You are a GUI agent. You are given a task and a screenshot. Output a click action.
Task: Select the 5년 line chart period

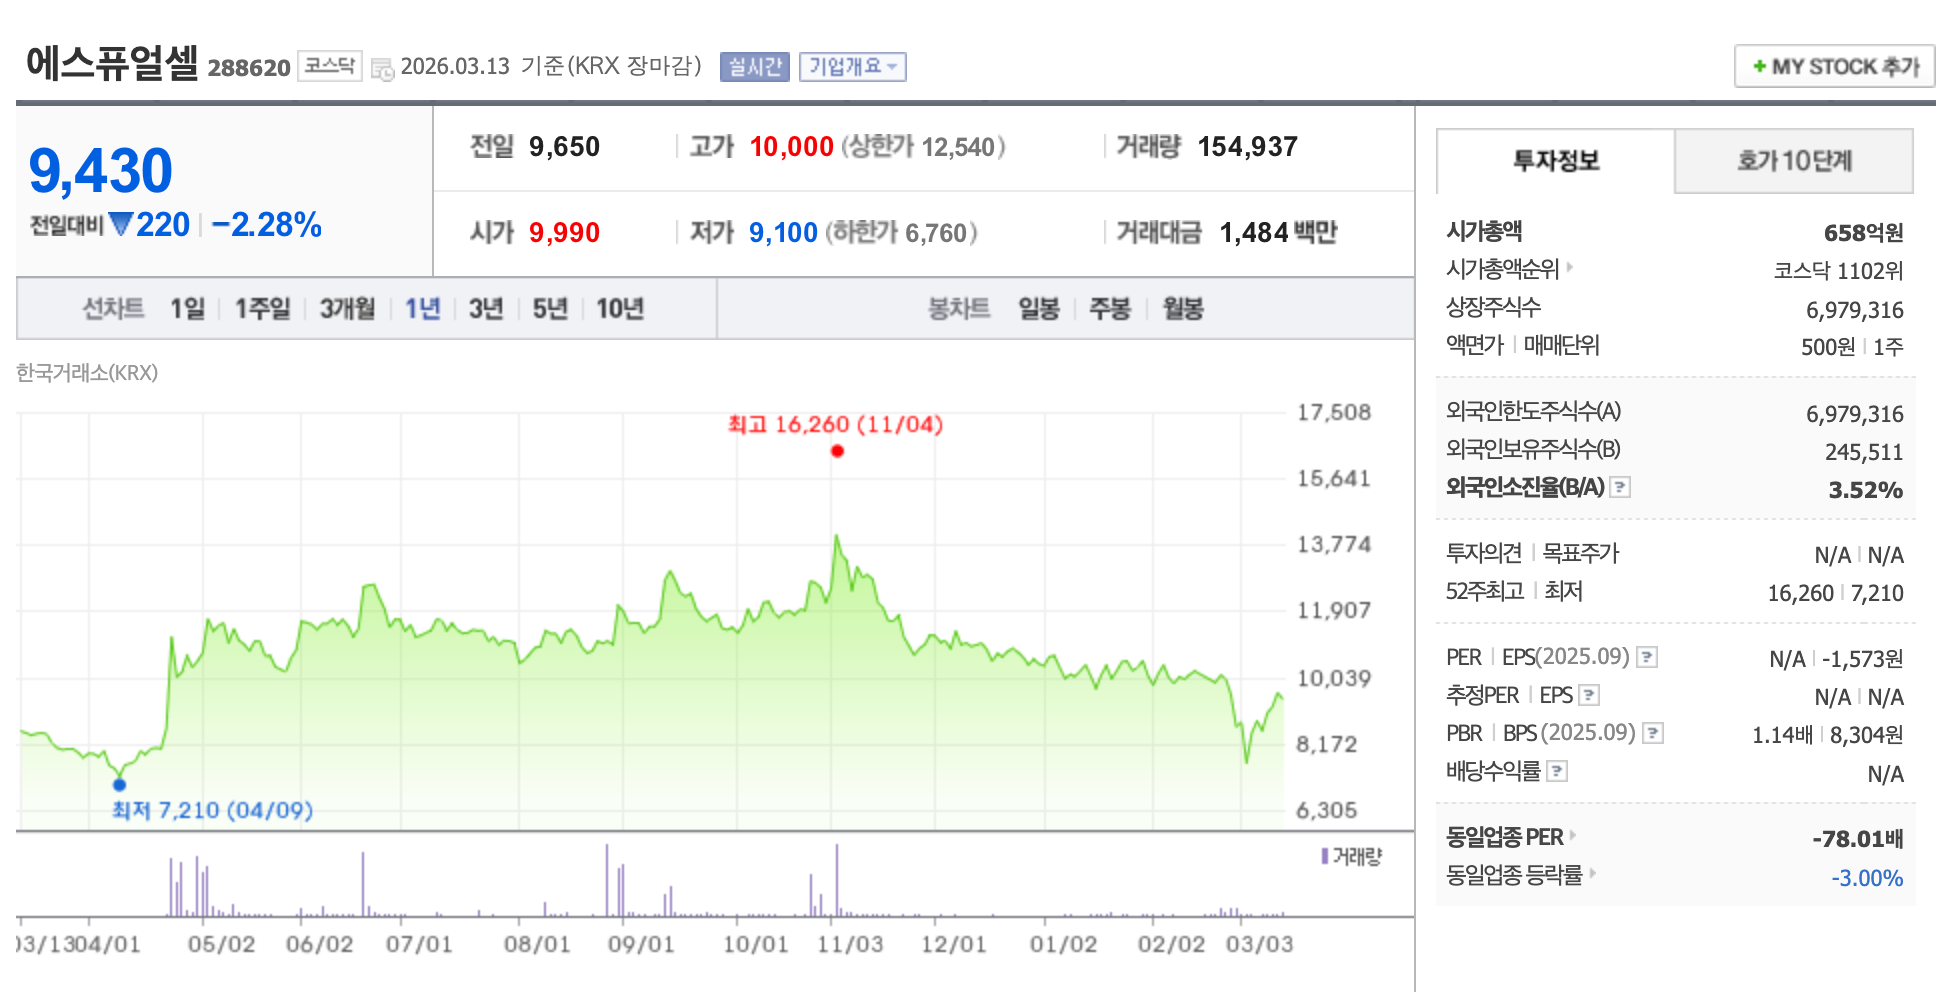[x=550, y=309]
